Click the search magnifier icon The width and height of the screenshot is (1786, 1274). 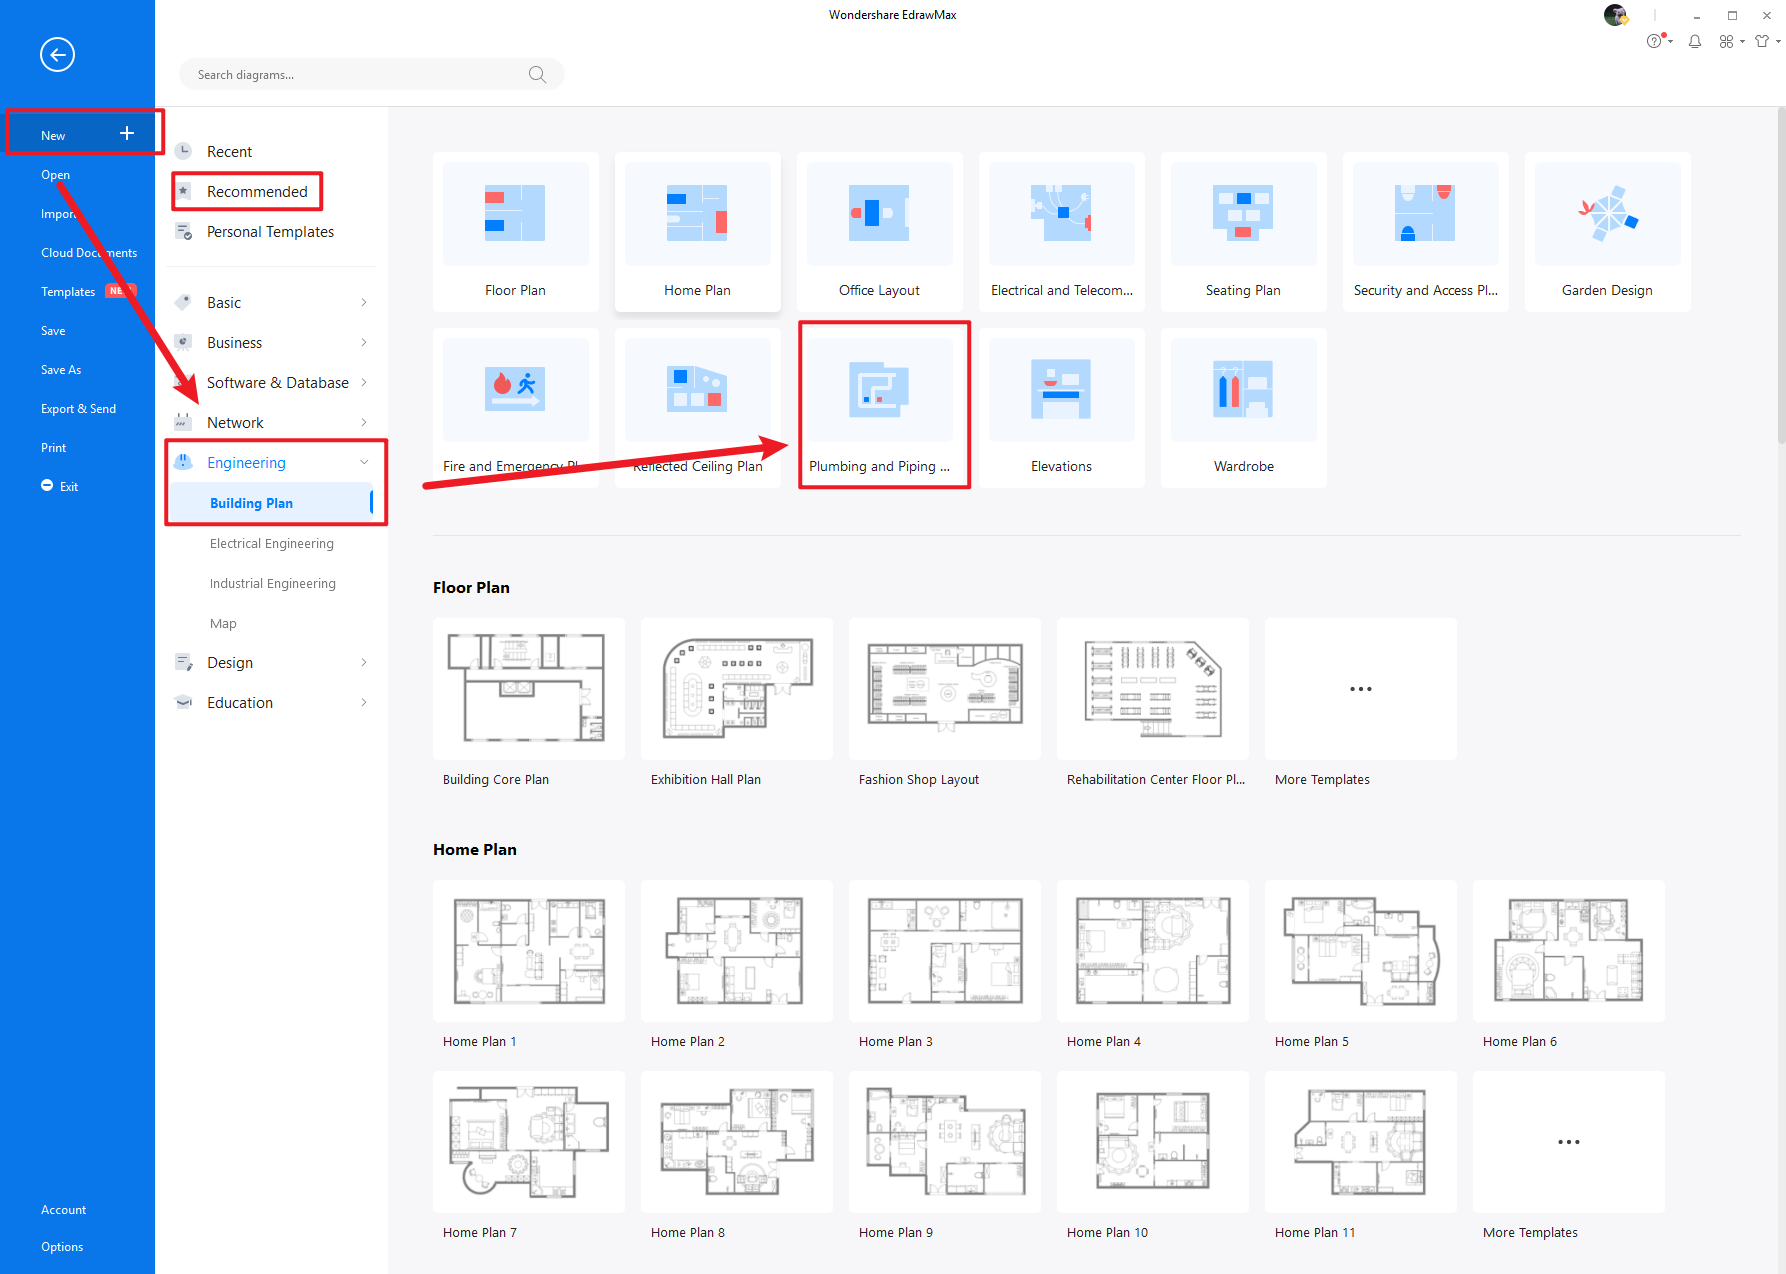pyautogui.click(x=537, y=74)
